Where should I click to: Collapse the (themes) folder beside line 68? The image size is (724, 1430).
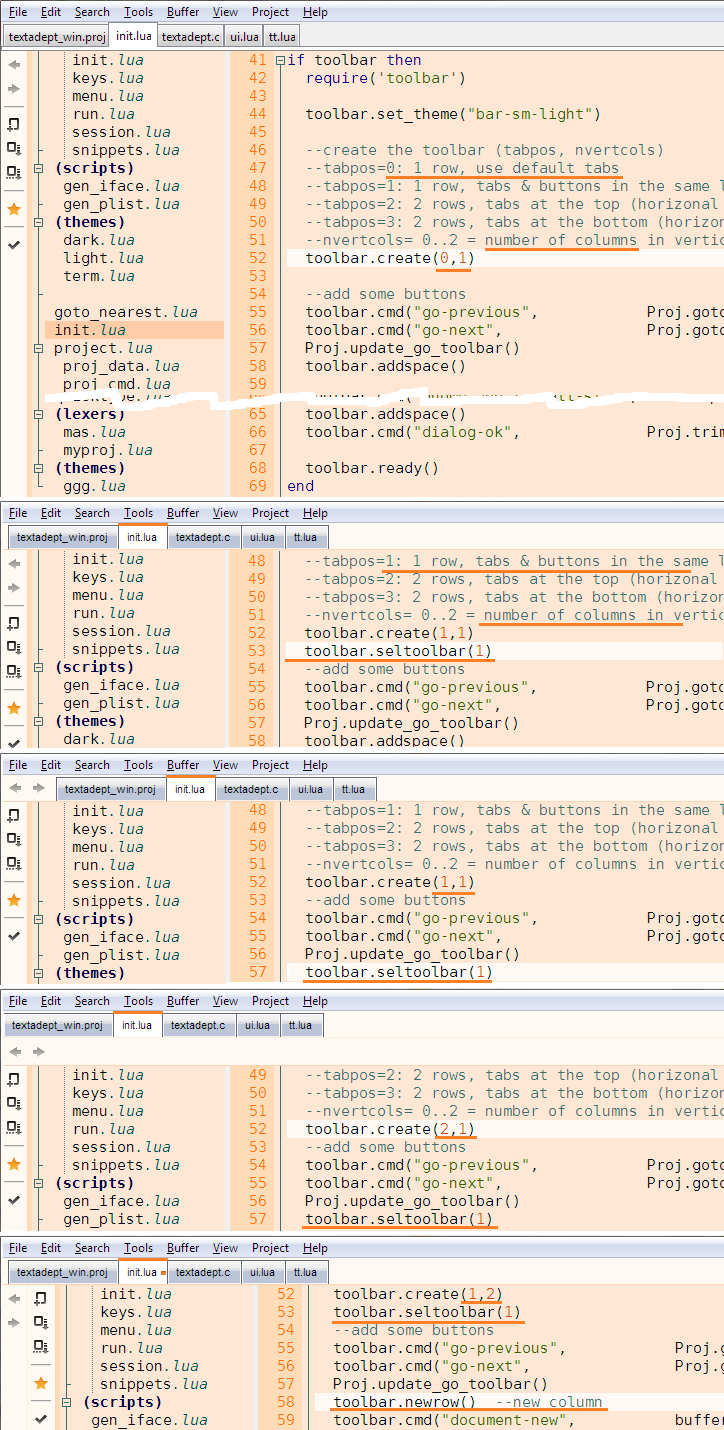40,468
